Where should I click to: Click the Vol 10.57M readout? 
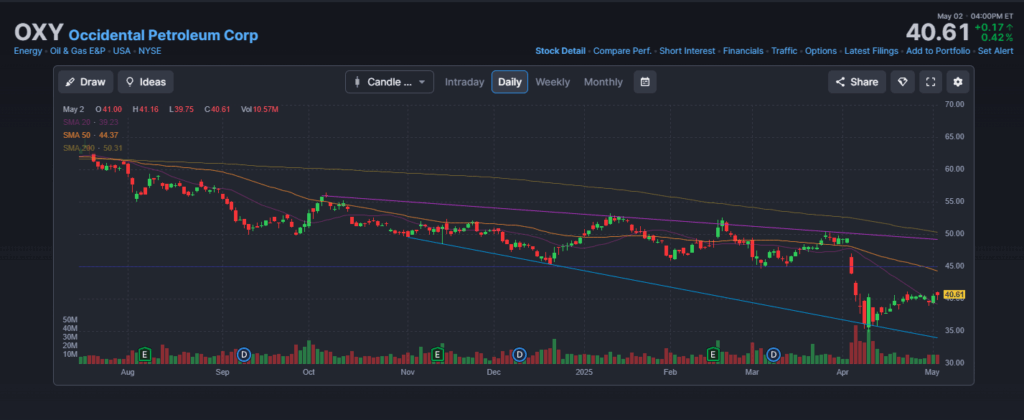coord(260,109)
